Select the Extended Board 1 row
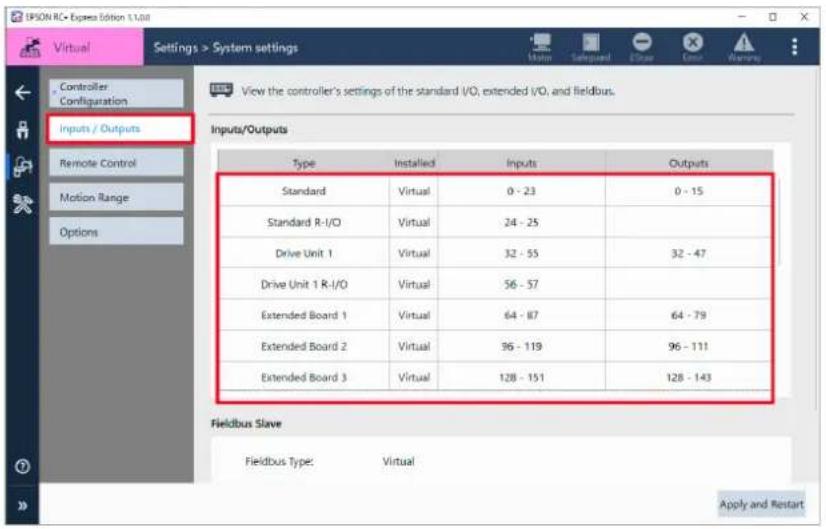Screen dimensions: 826x529 [x=495, y=315]
